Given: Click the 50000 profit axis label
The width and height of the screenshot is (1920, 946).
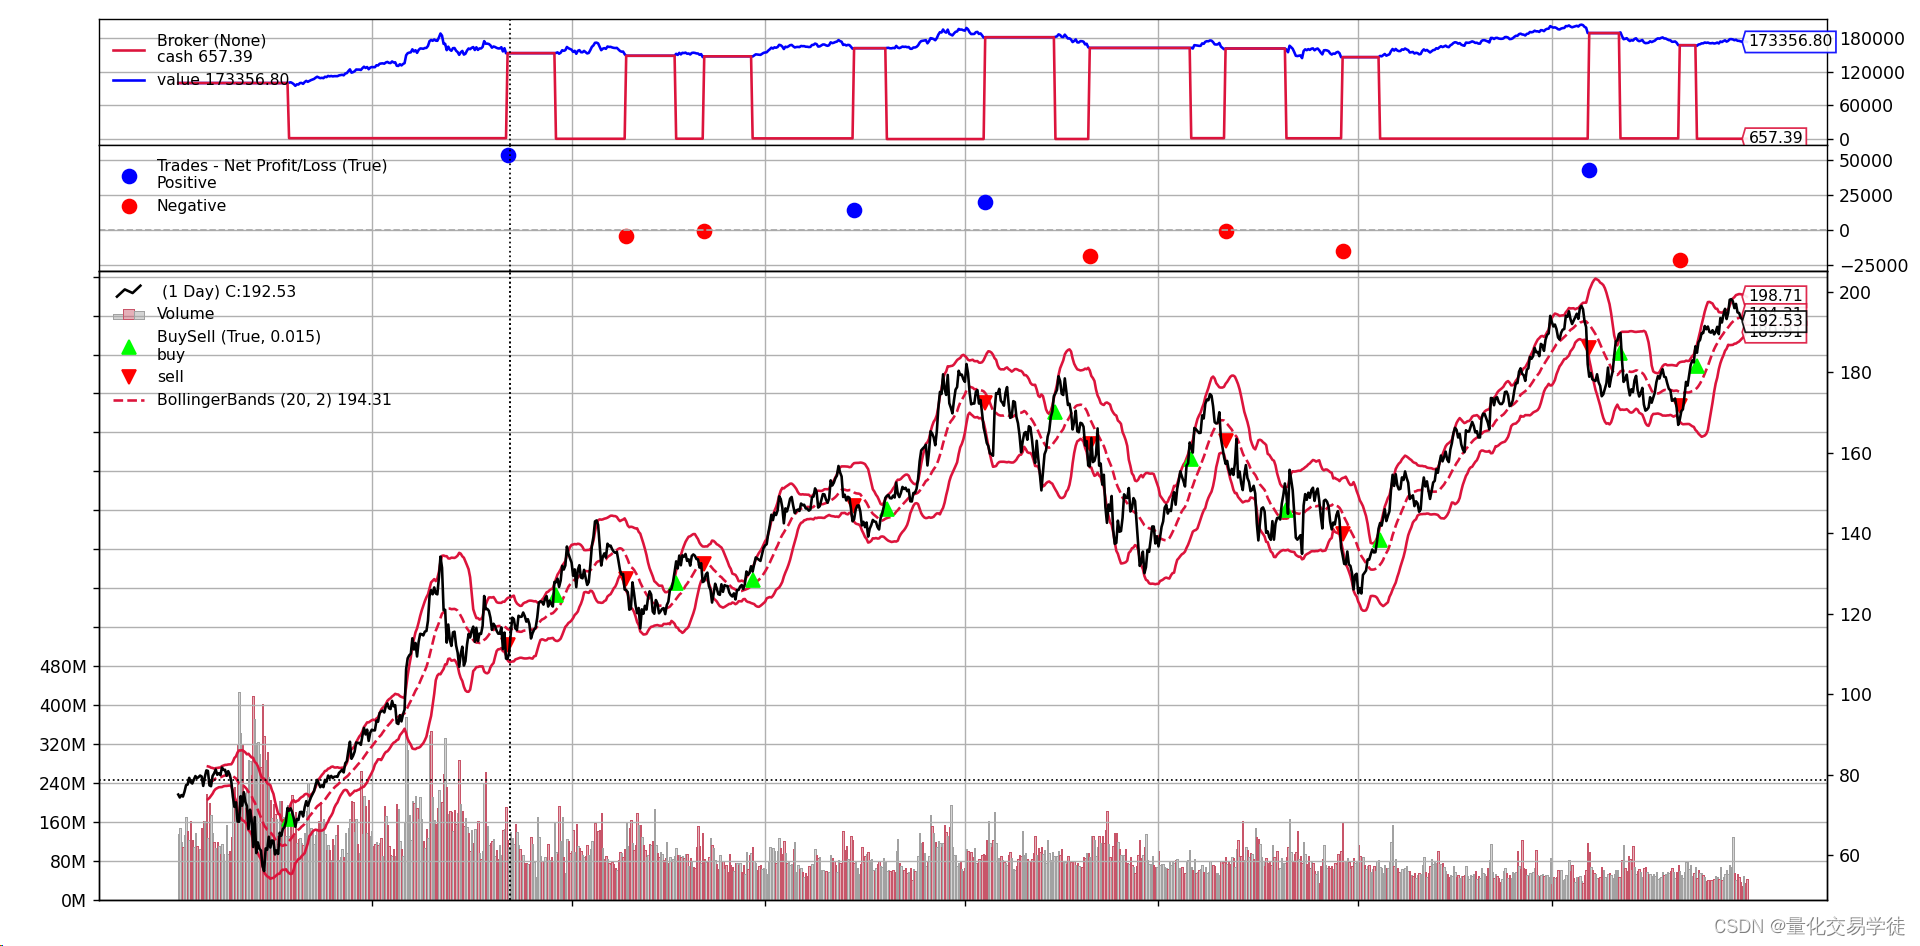Looking at the screenshot, I should (1866, 160).
